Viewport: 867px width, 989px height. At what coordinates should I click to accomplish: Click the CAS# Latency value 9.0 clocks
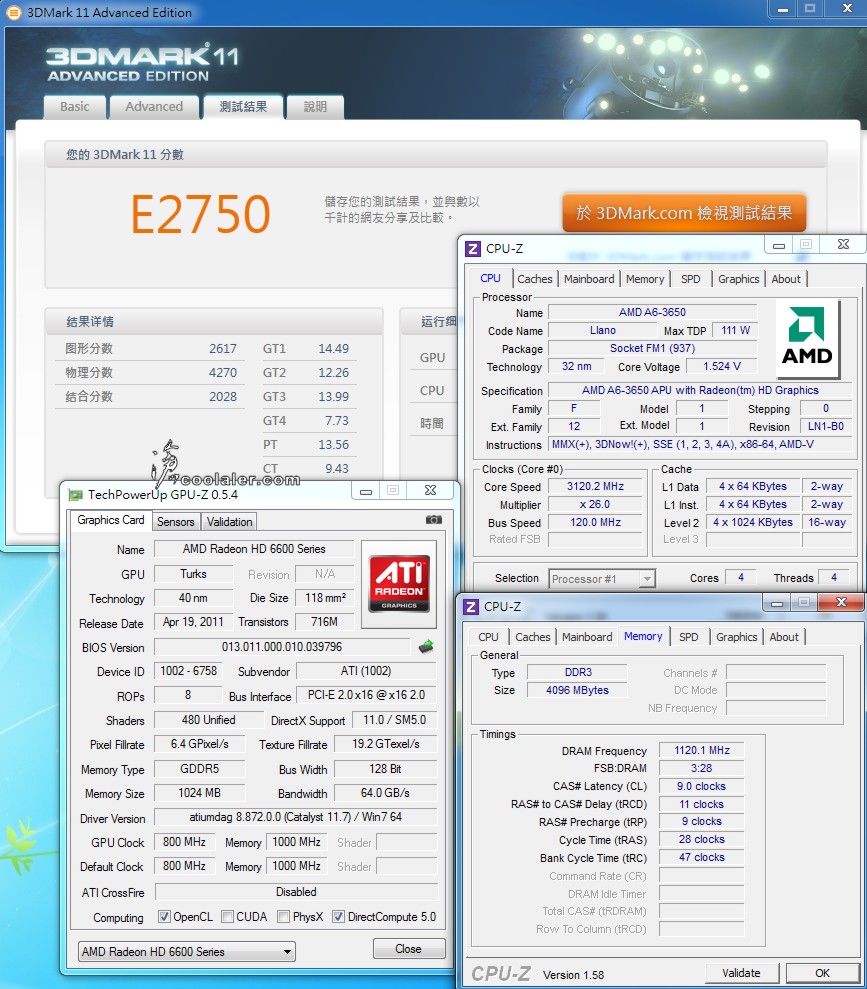701,786
